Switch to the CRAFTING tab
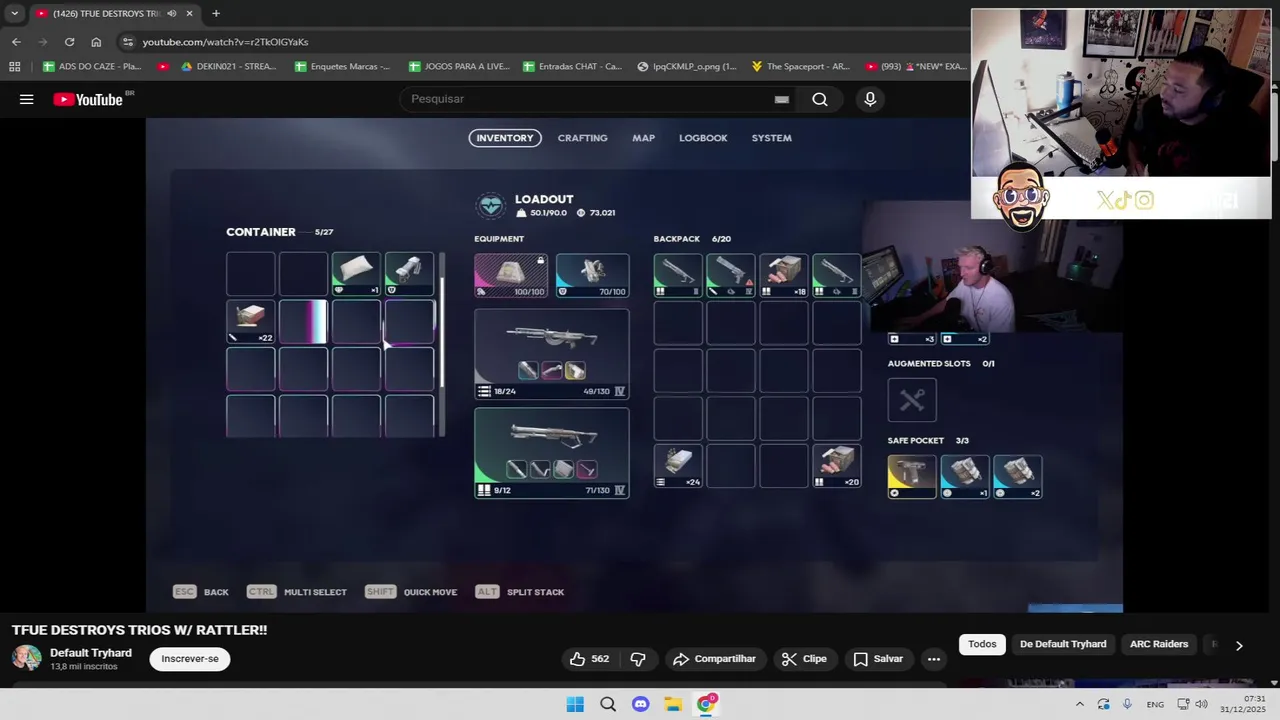The height and width of the screenshot is (720, 1280). point(583,138)
